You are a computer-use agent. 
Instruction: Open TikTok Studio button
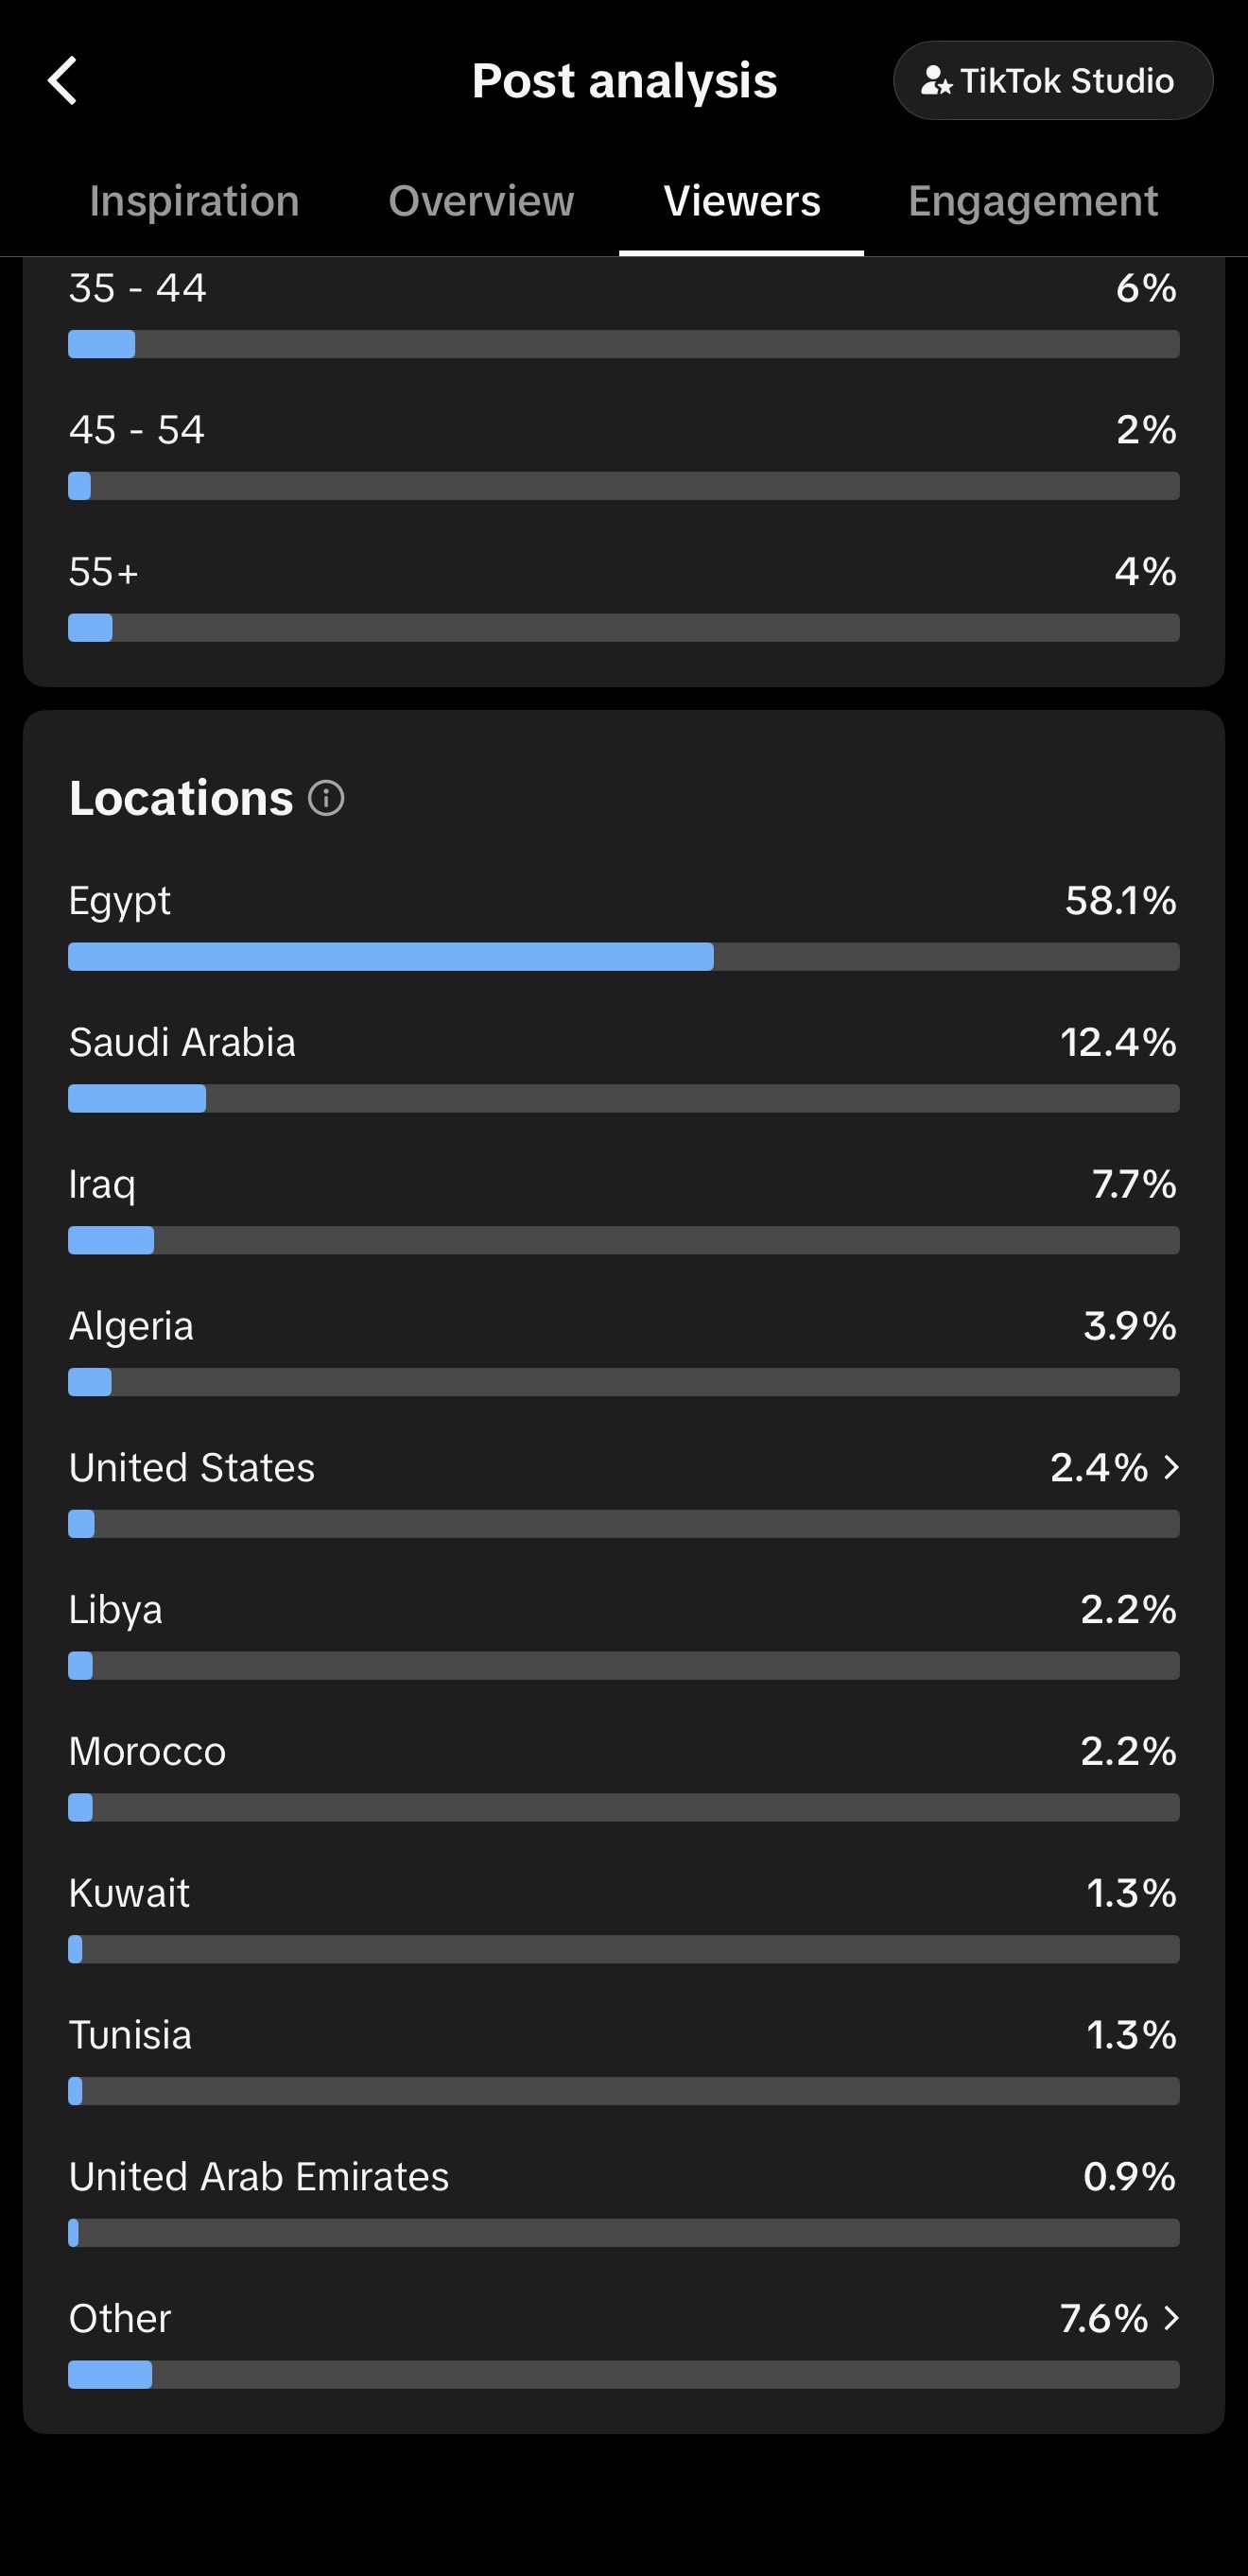click(x=1053, y=80)
